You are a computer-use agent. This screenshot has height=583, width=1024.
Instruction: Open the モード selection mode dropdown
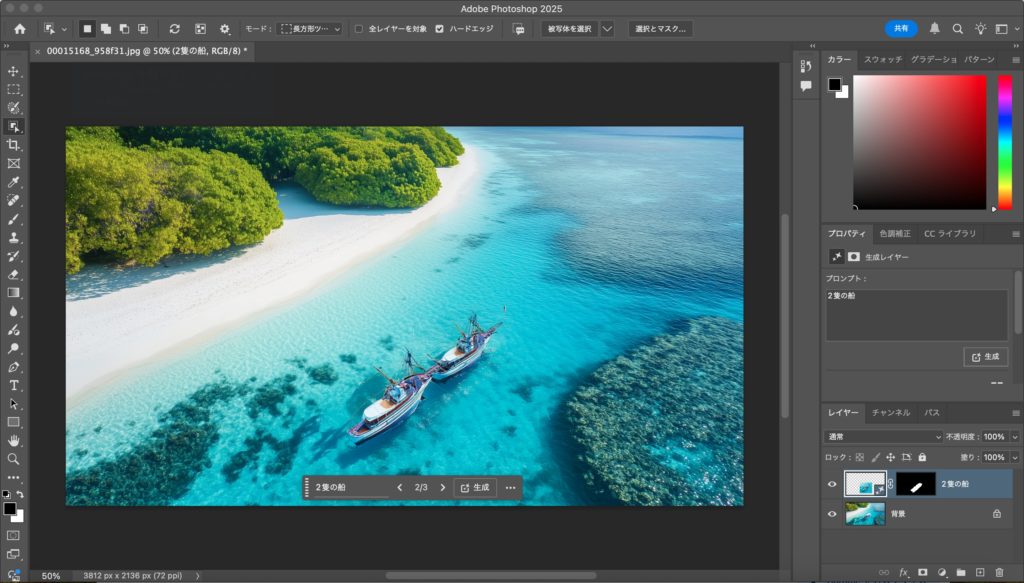click(x=310, y=29)
